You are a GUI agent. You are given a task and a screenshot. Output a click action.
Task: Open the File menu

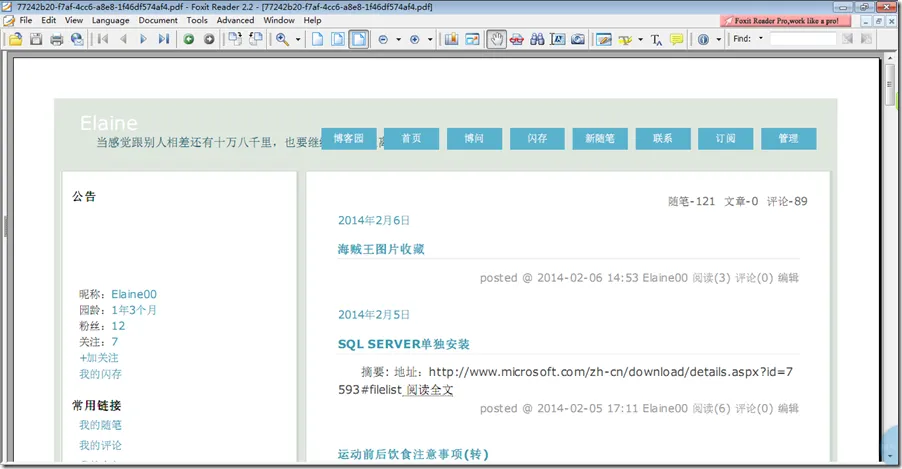(26, 20)
